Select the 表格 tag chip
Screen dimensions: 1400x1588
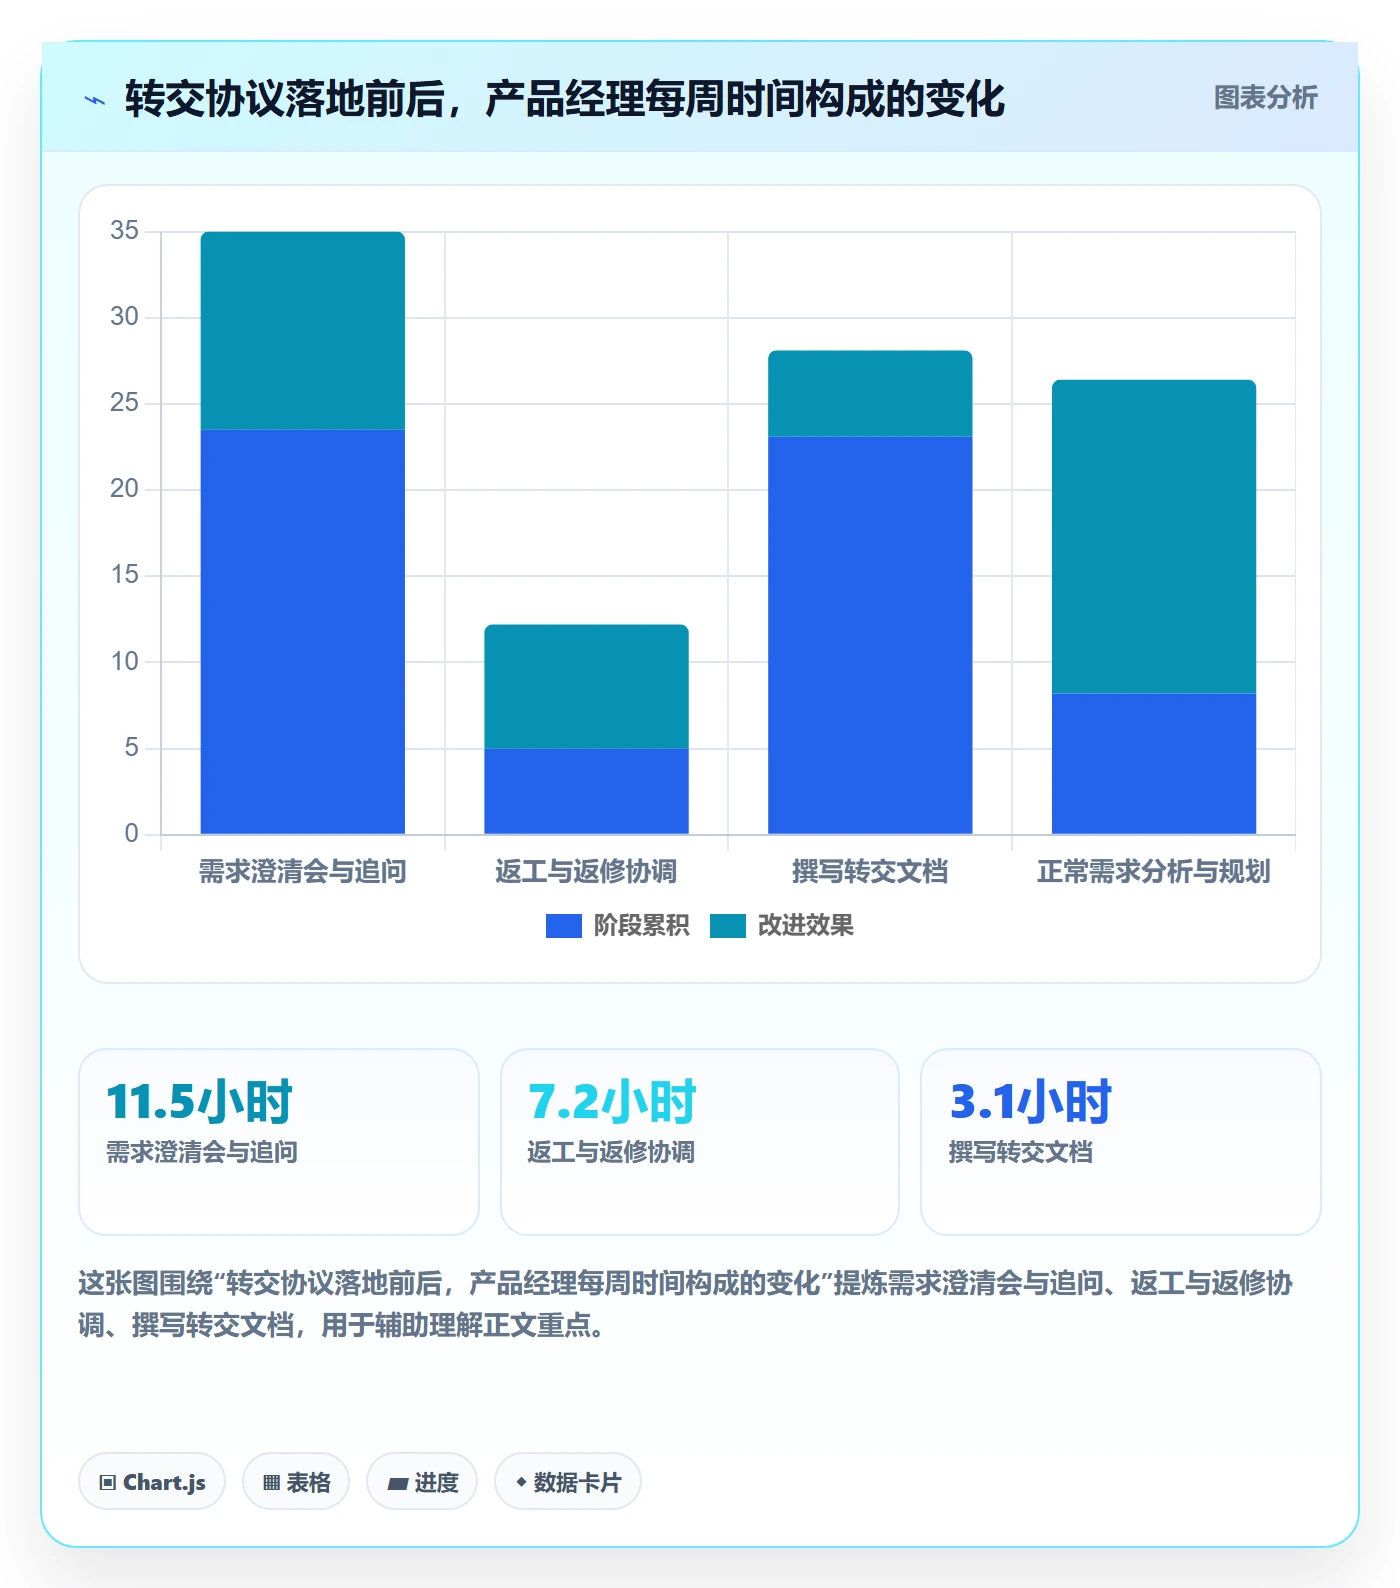click(x=296, y=1482)
